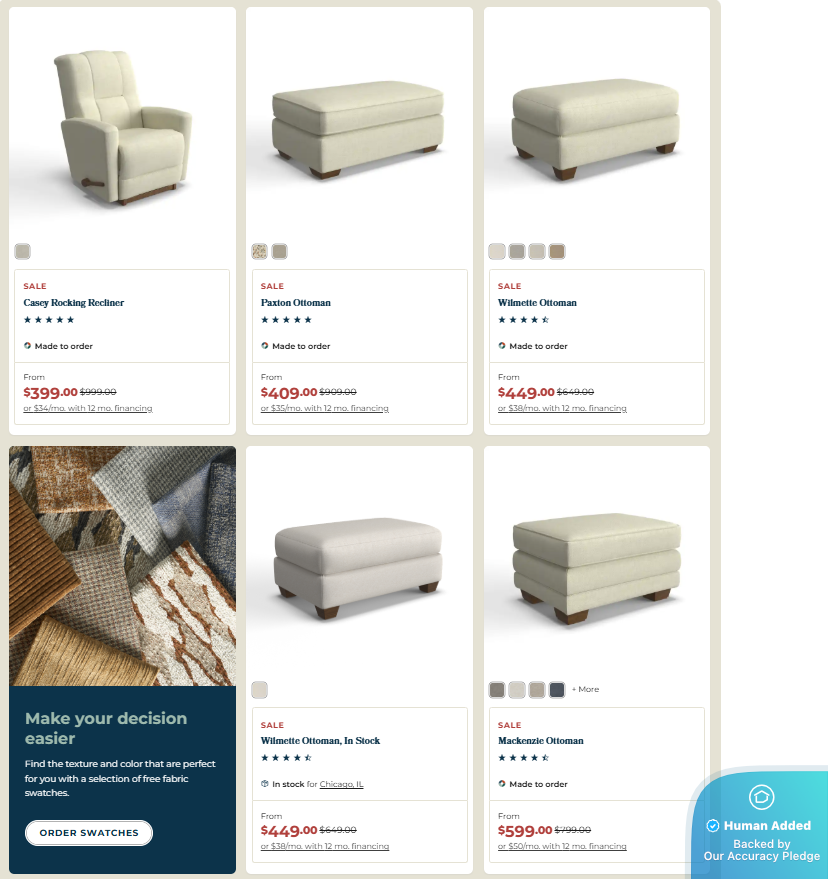Open the Wilmette Ottoman, In Stock title
The height and width of the screenshot is (879, 828).
(x=320, y=741)
